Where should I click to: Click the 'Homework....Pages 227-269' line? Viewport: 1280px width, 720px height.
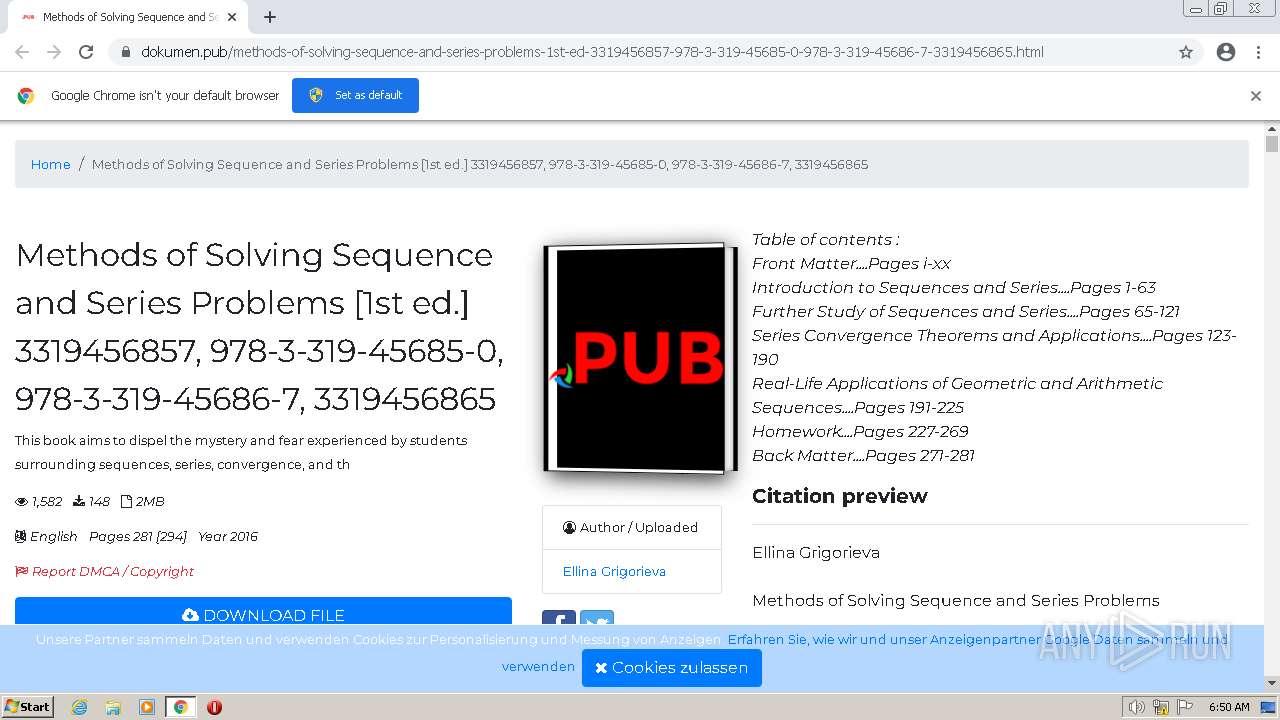click(x=860, y=431)
